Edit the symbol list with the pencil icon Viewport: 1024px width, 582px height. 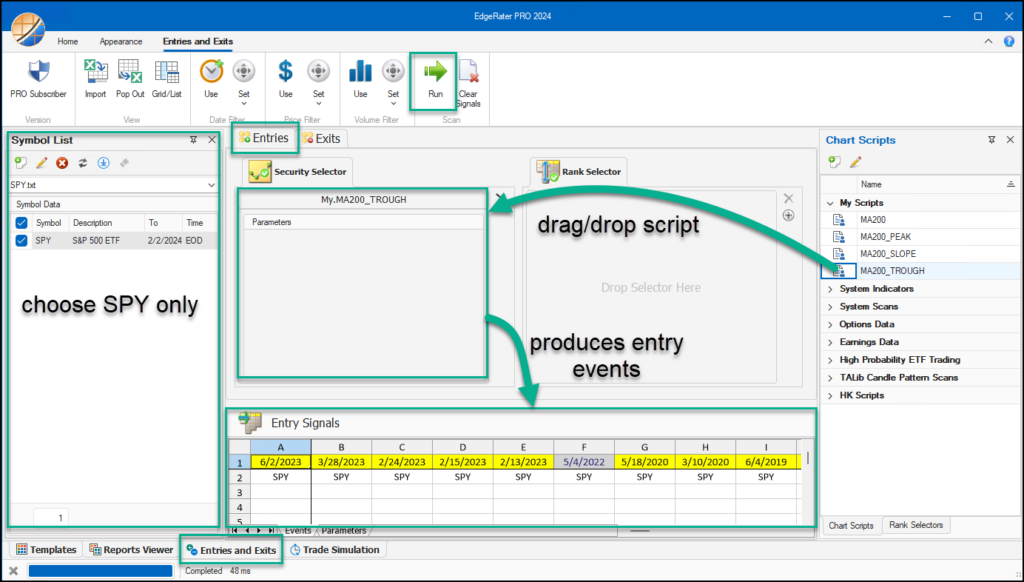(x=42, y=163)
